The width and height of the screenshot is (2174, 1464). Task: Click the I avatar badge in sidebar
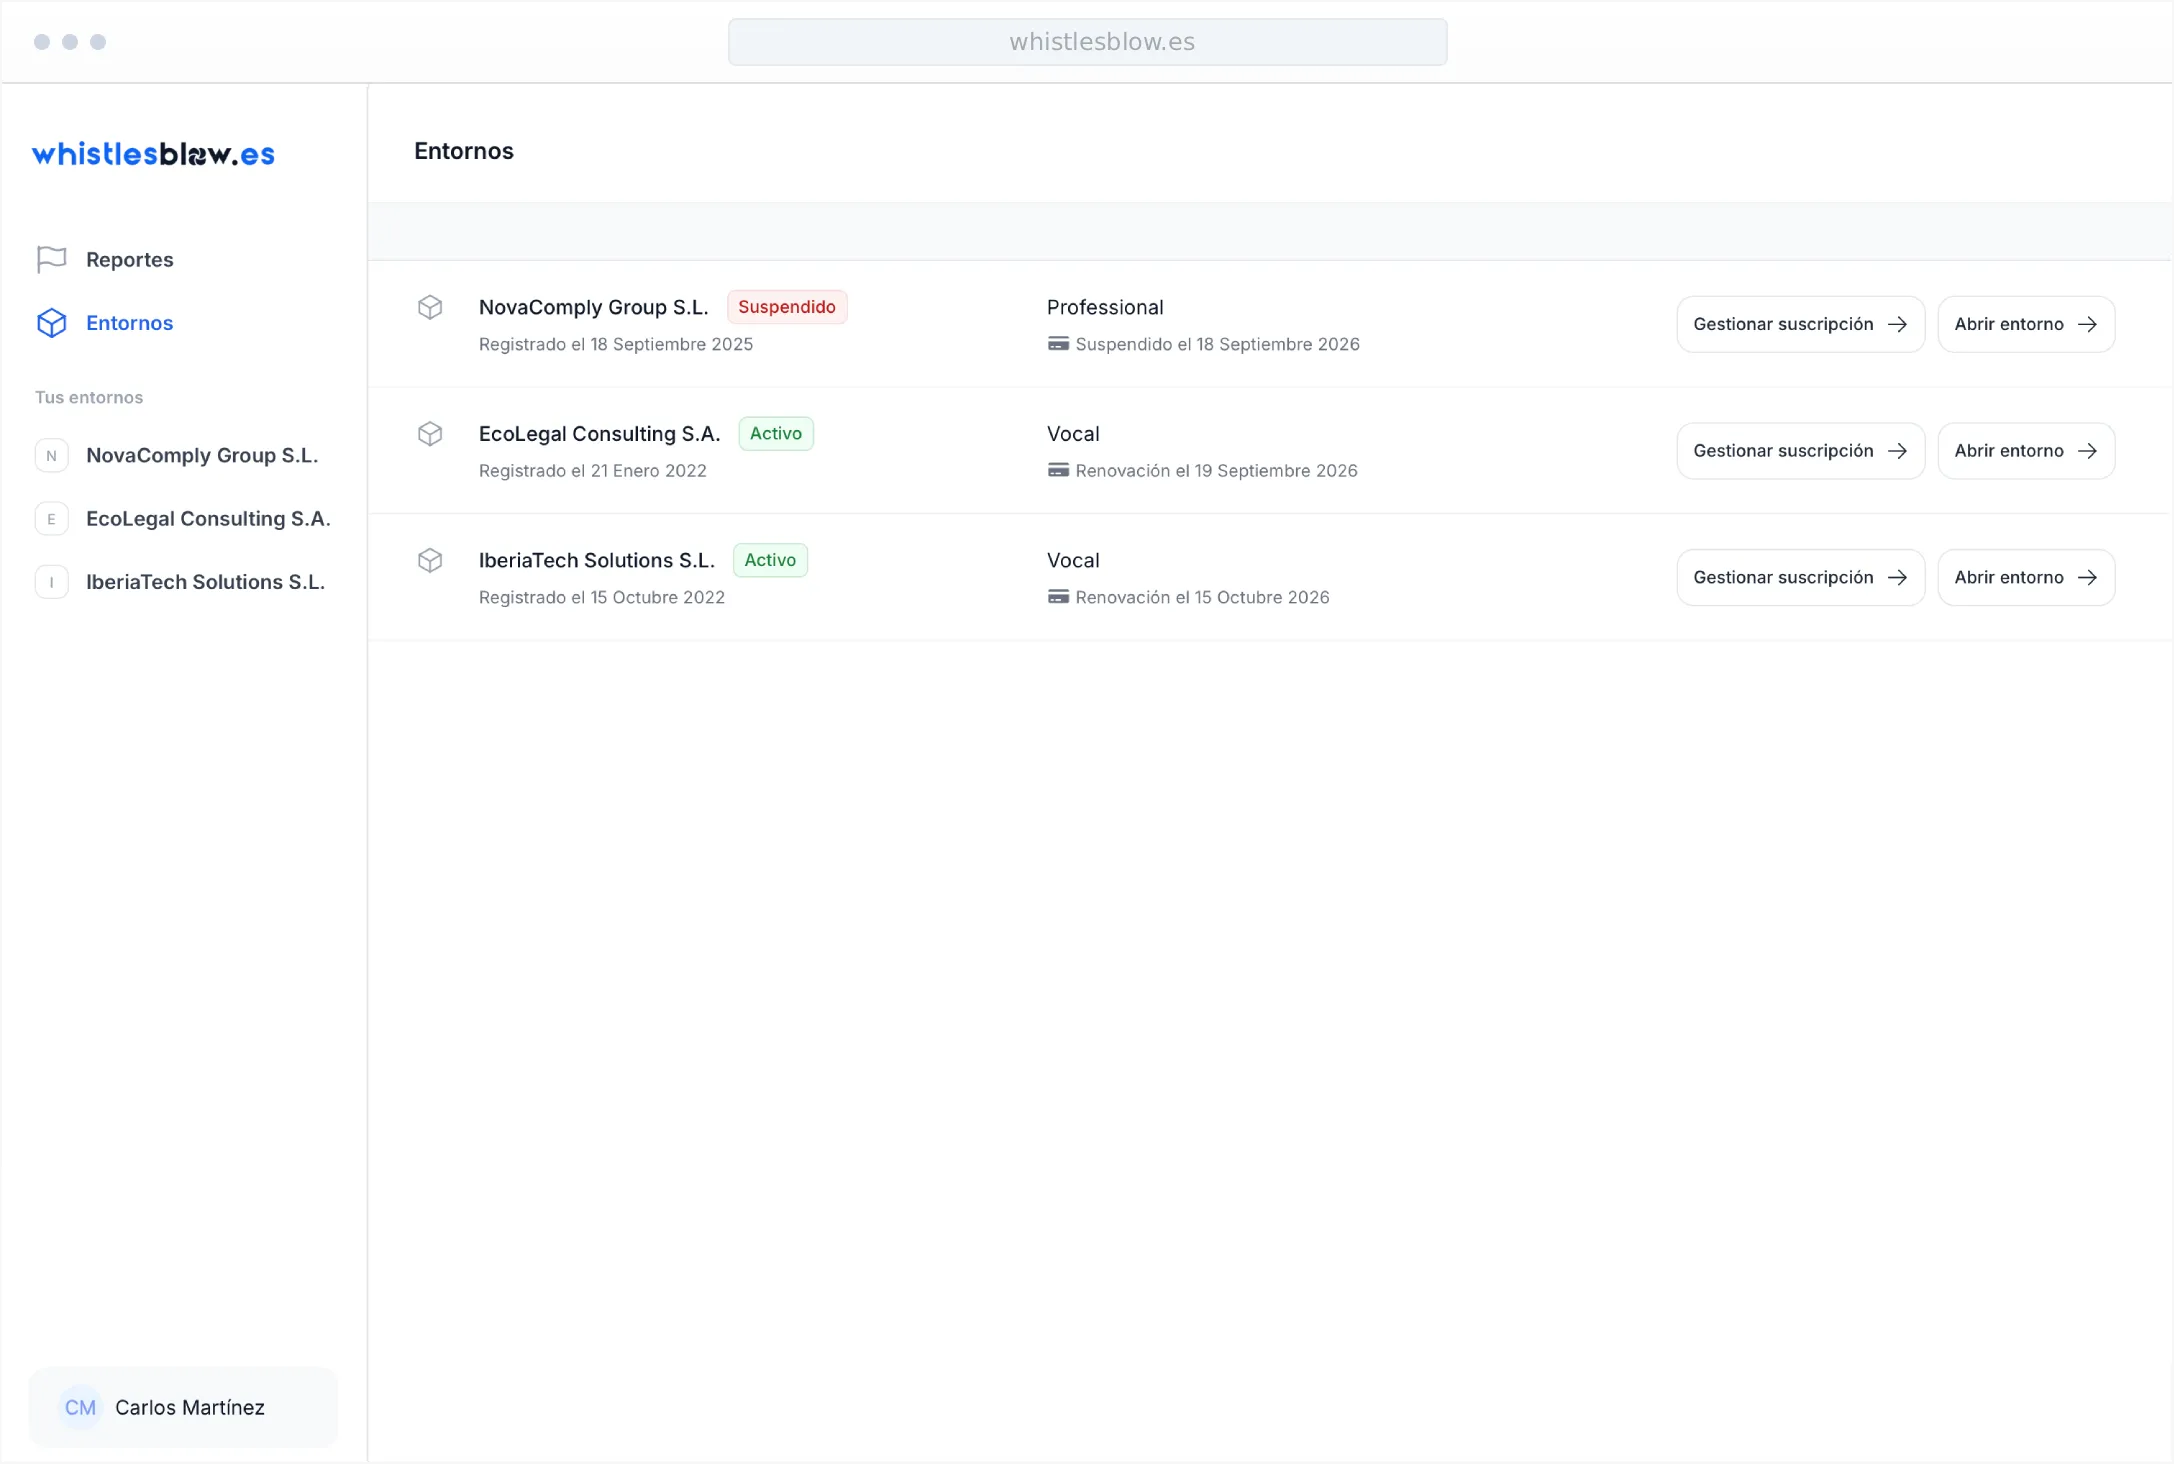(51, 582)
